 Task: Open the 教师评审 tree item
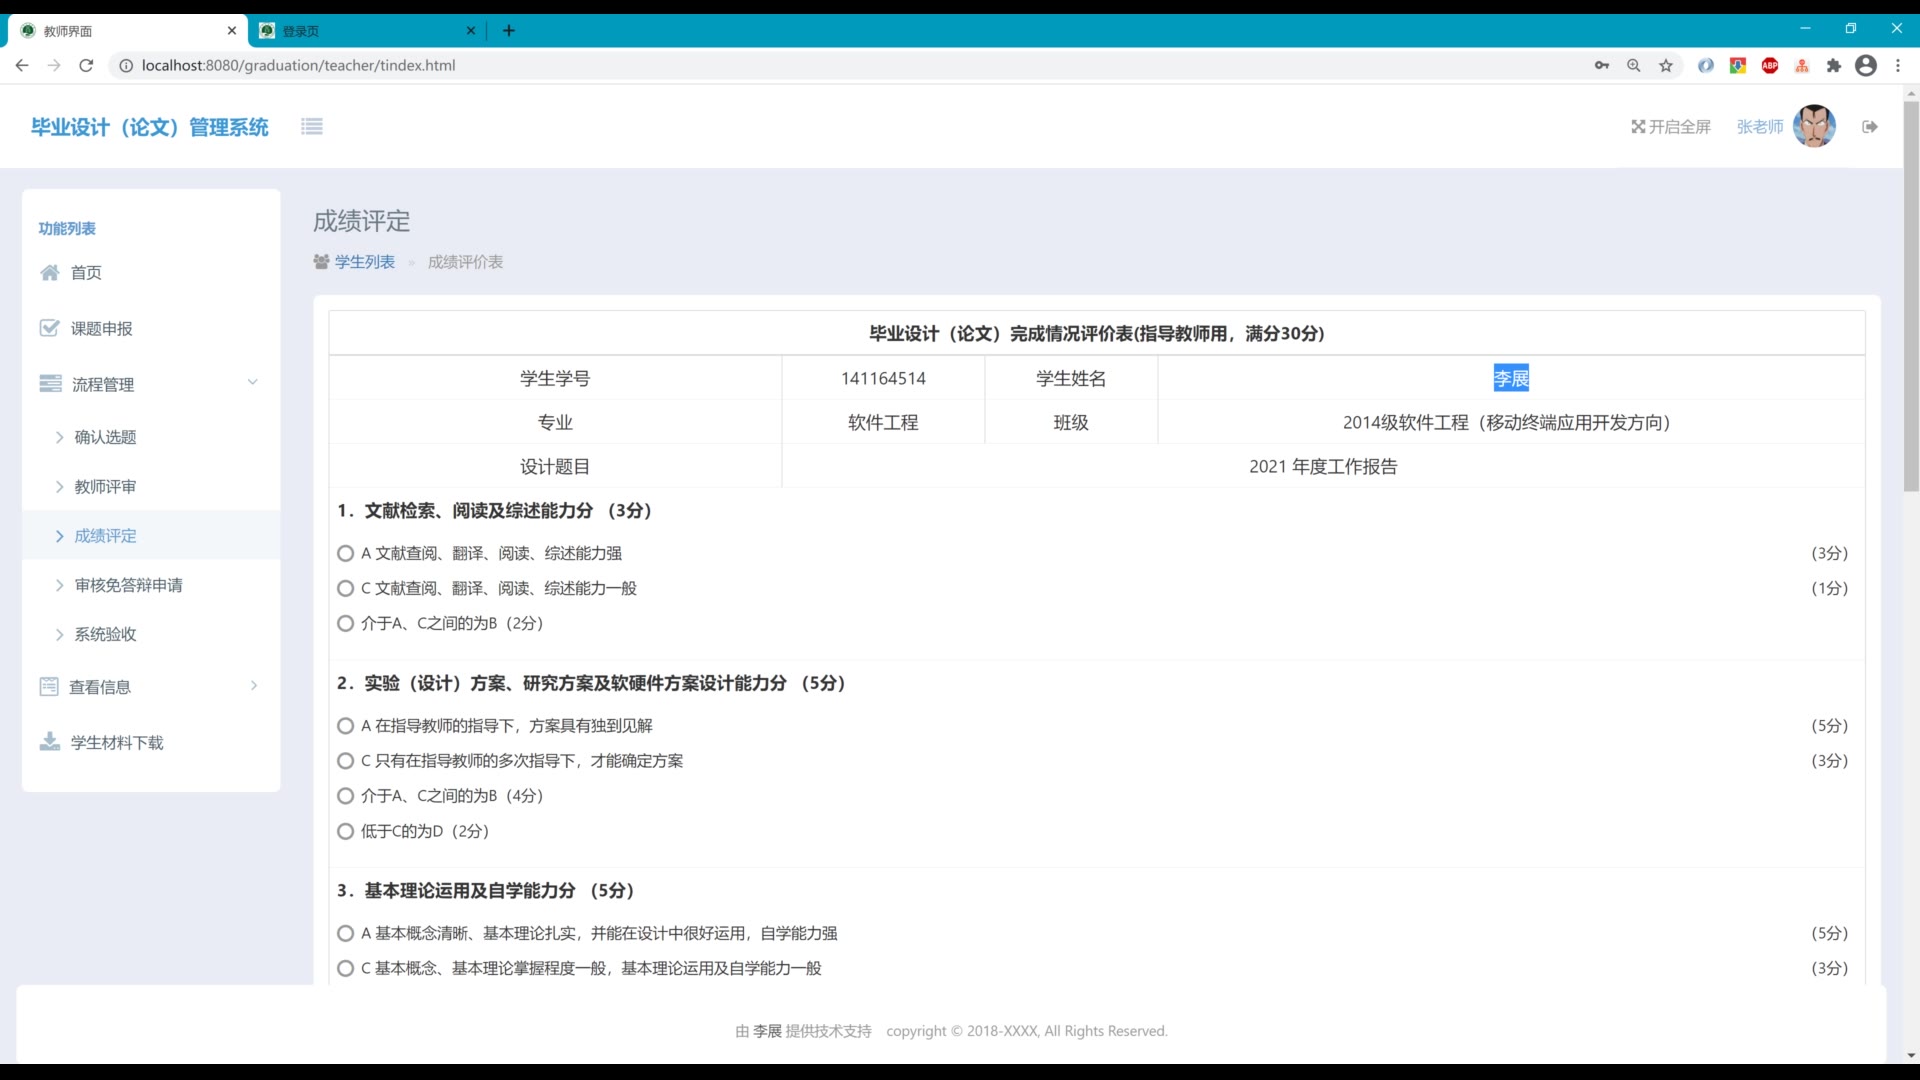105,487
